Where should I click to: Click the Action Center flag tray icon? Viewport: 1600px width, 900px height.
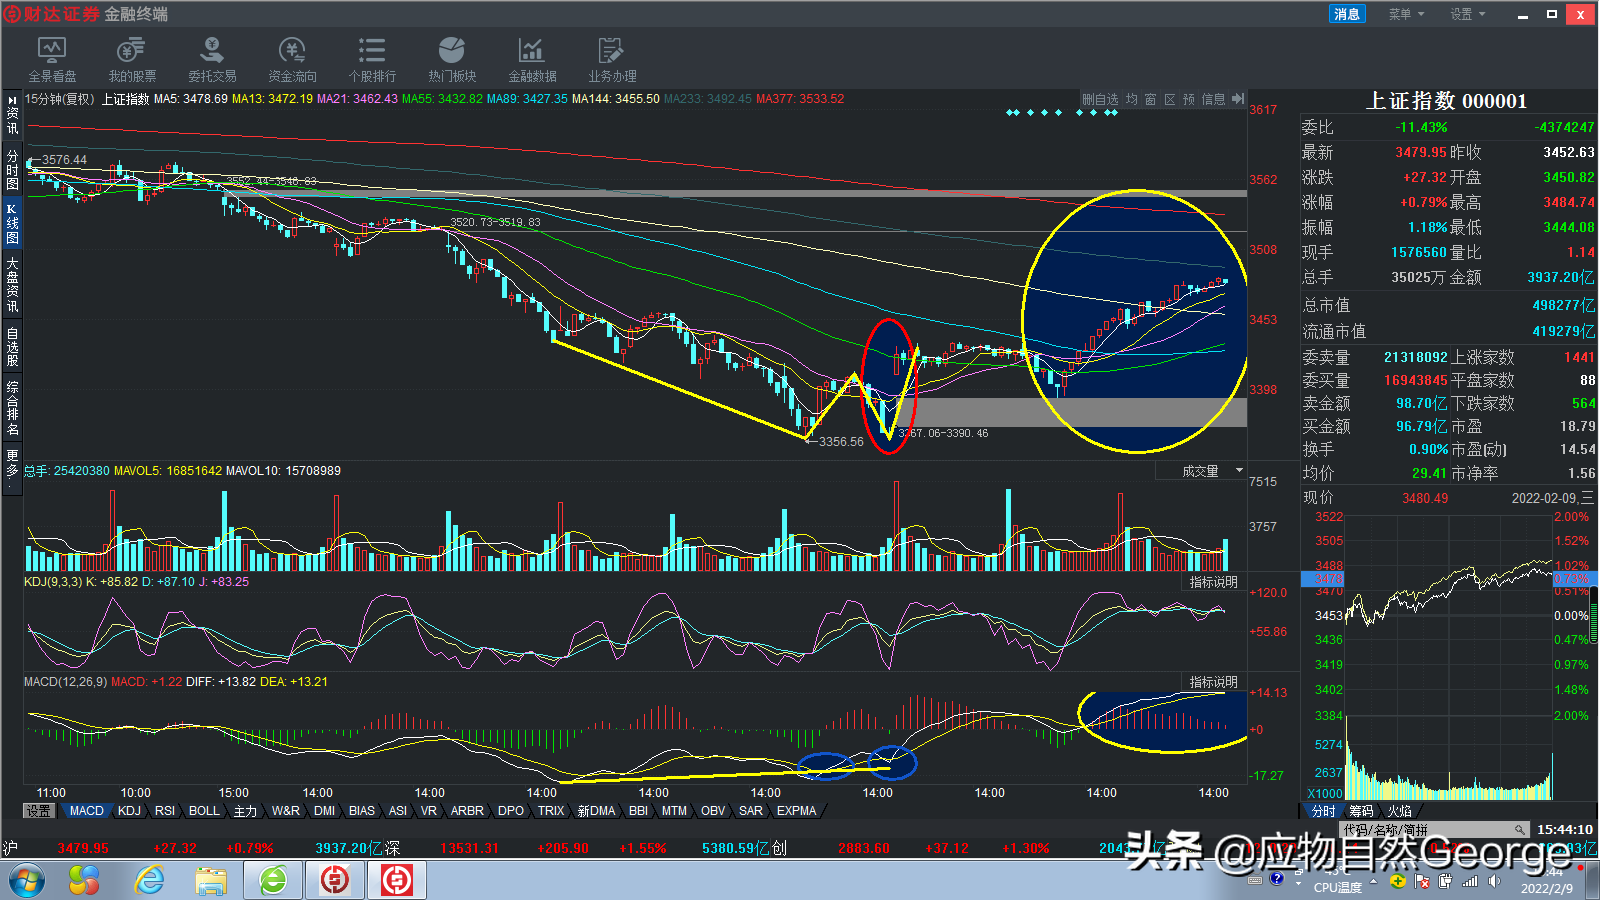click(1422, 881)
